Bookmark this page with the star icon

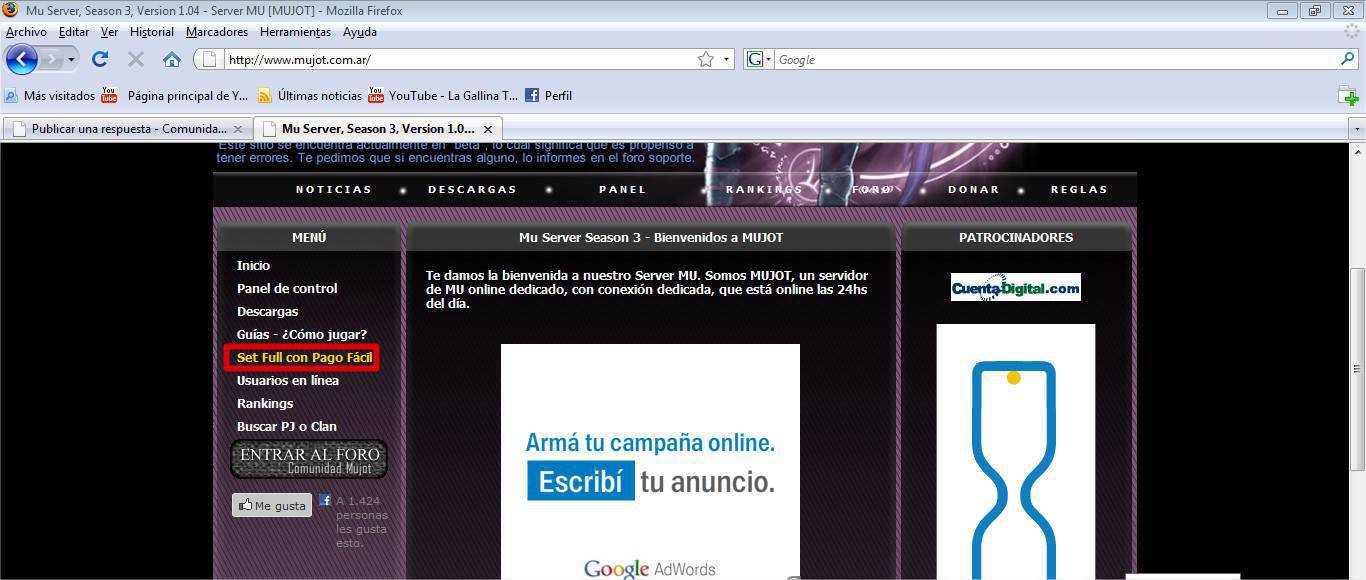[706, 59]
